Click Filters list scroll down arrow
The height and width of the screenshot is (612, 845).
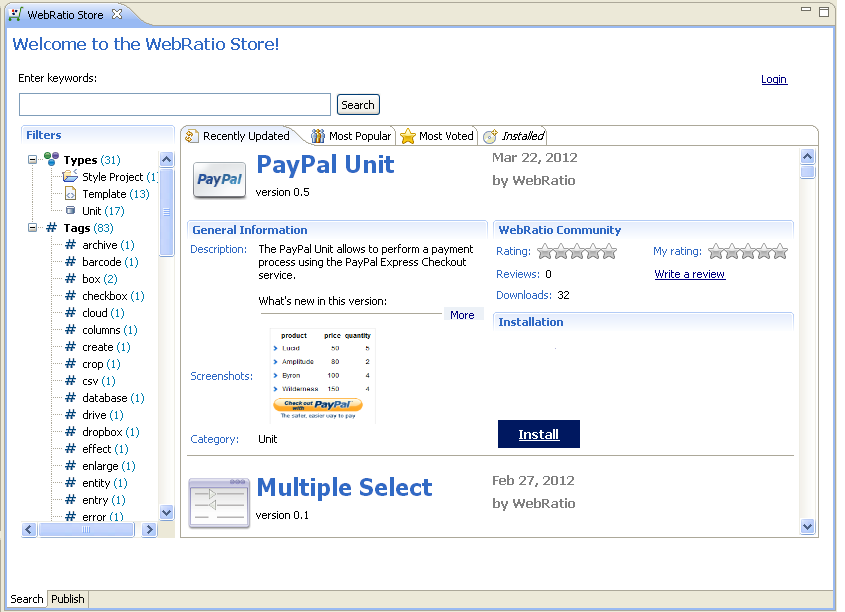click(167, 512)
